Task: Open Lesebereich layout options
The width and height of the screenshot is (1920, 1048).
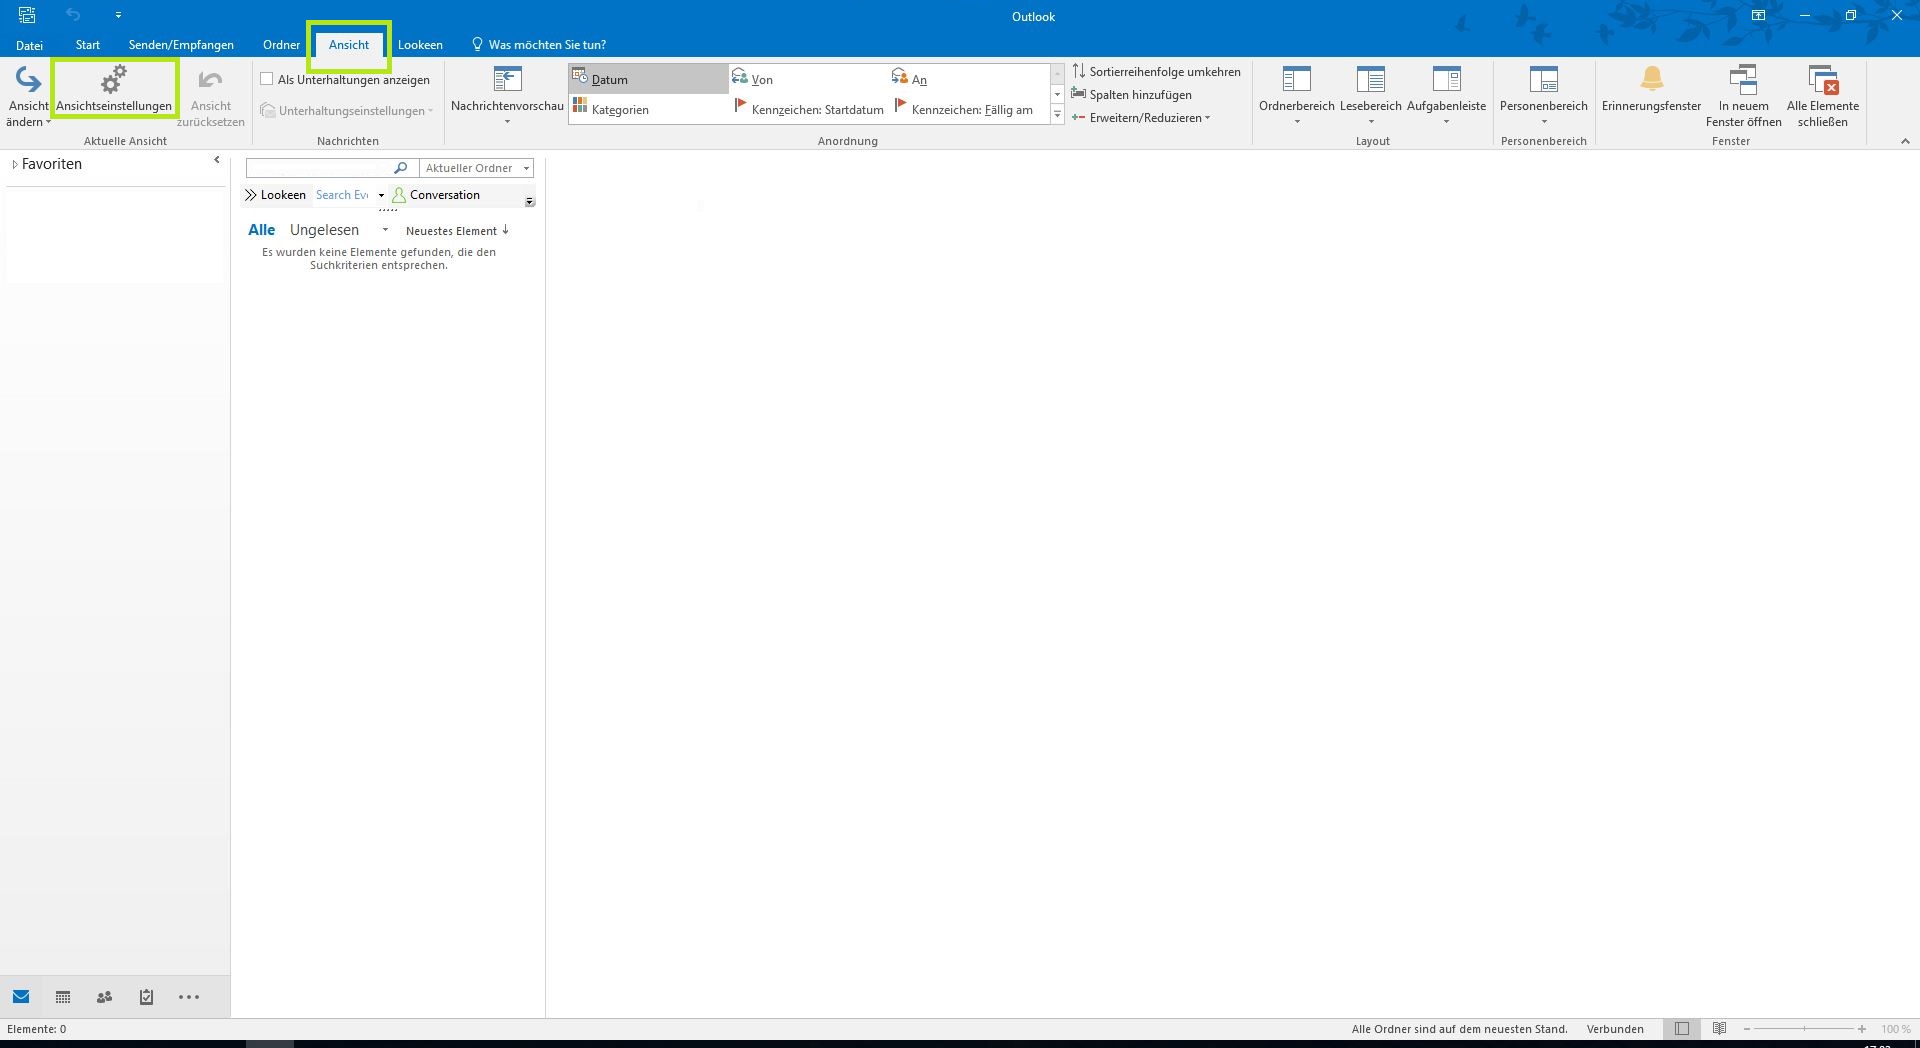Action: tap(1370, 96)
